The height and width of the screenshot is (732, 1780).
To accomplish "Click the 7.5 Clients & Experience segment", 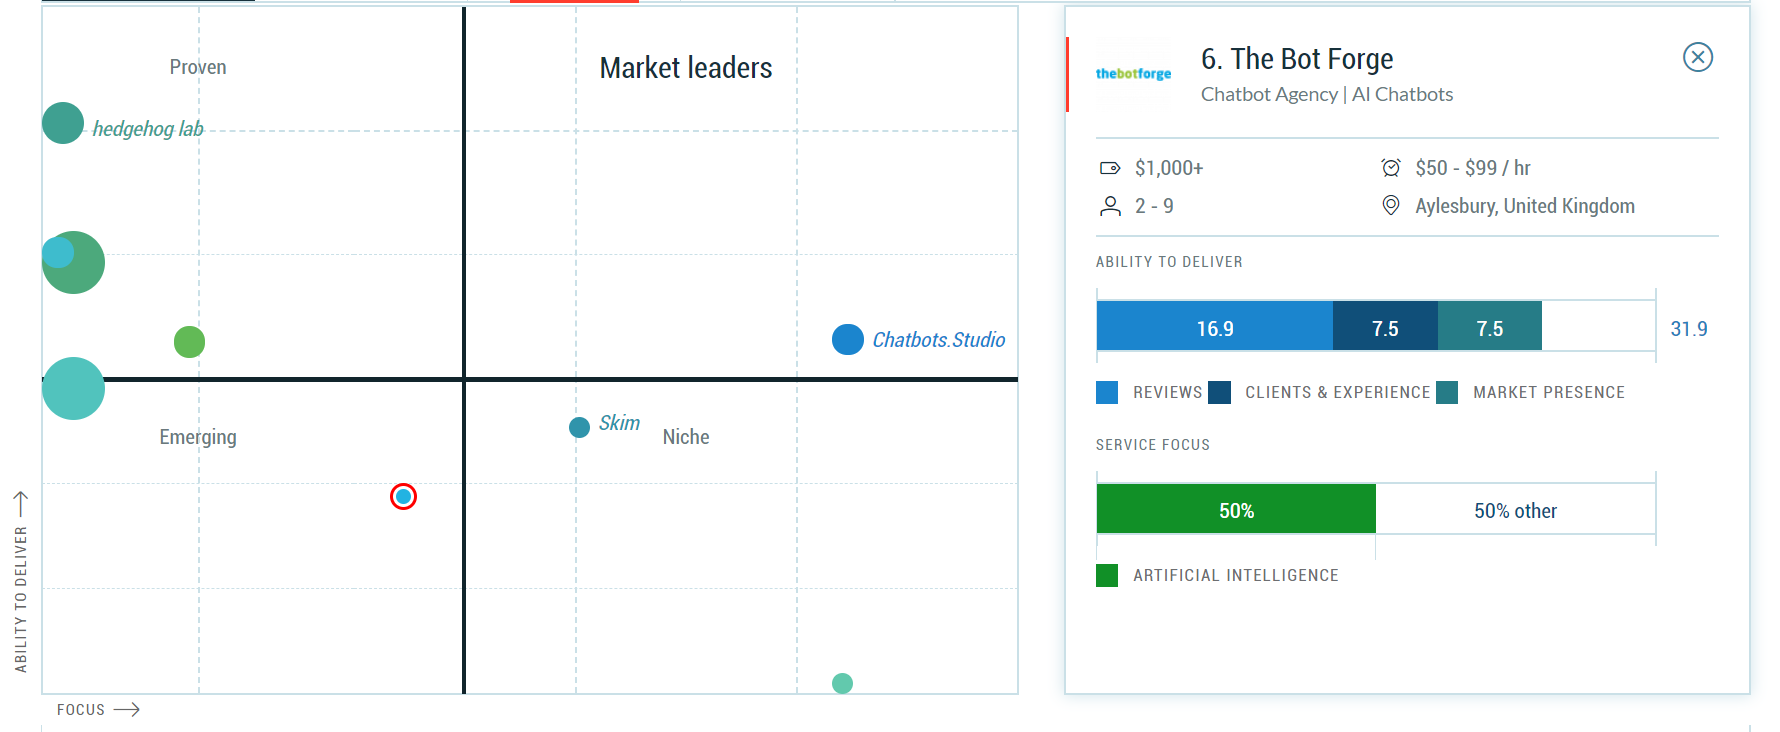I will 1385,326.
